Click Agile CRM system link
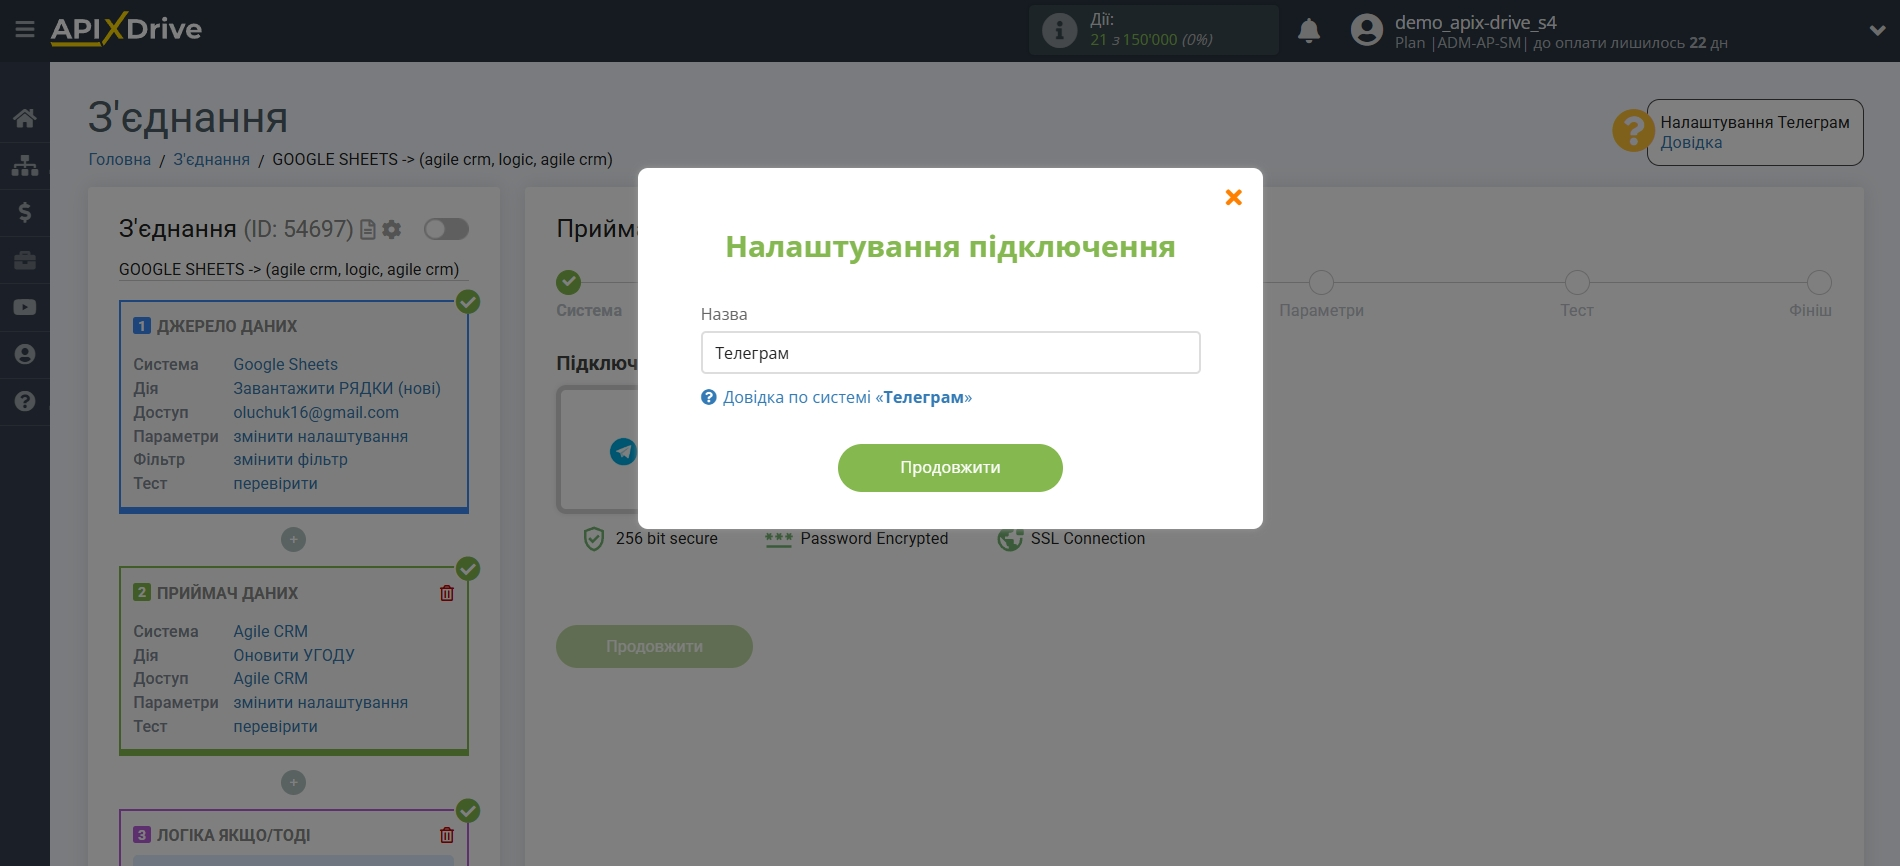The height and width of the screenshot is (866, 1900). pyautogui.click(x=271, y=632)
